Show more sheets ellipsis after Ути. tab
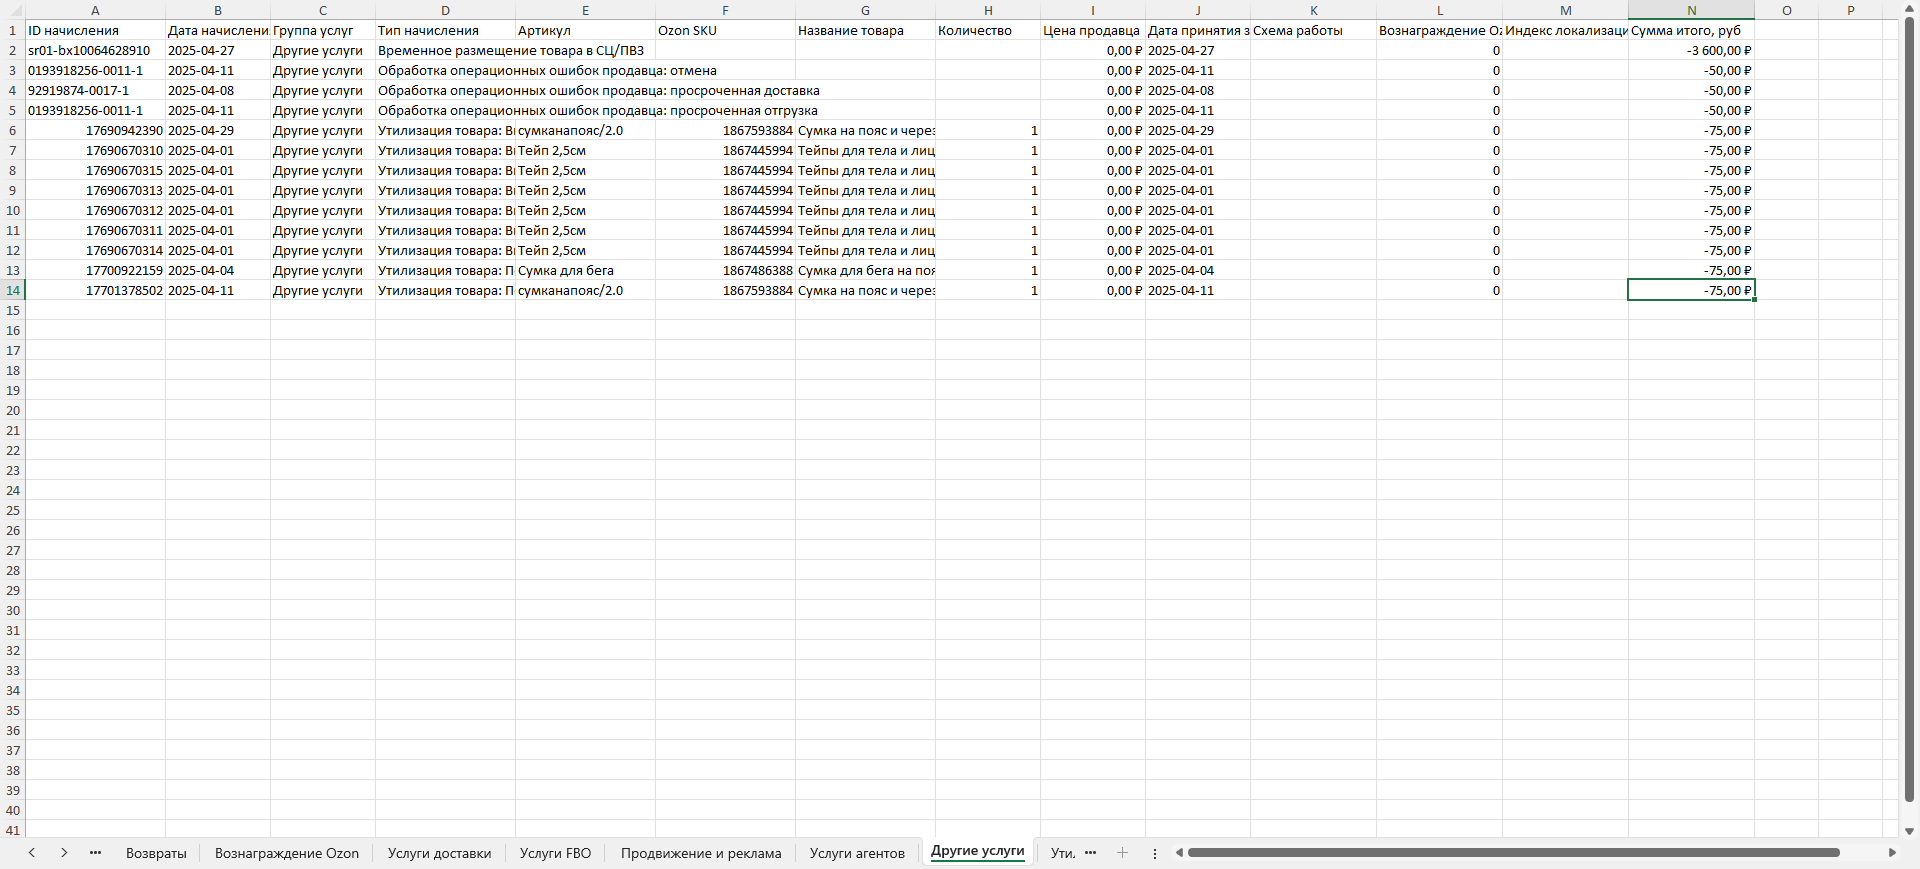The width and height of the screenshot is (1920, 869). click(x=1090, y=853)
